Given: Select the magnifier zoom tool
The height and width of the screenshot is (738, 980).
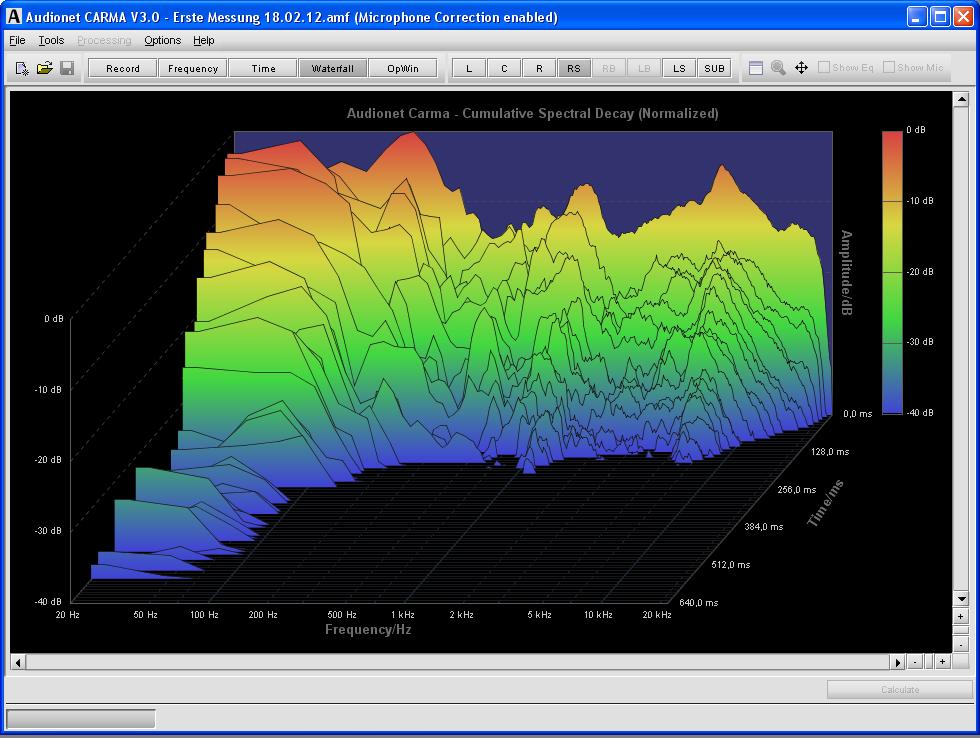Looking at the screenshot, I should point(778,68).
